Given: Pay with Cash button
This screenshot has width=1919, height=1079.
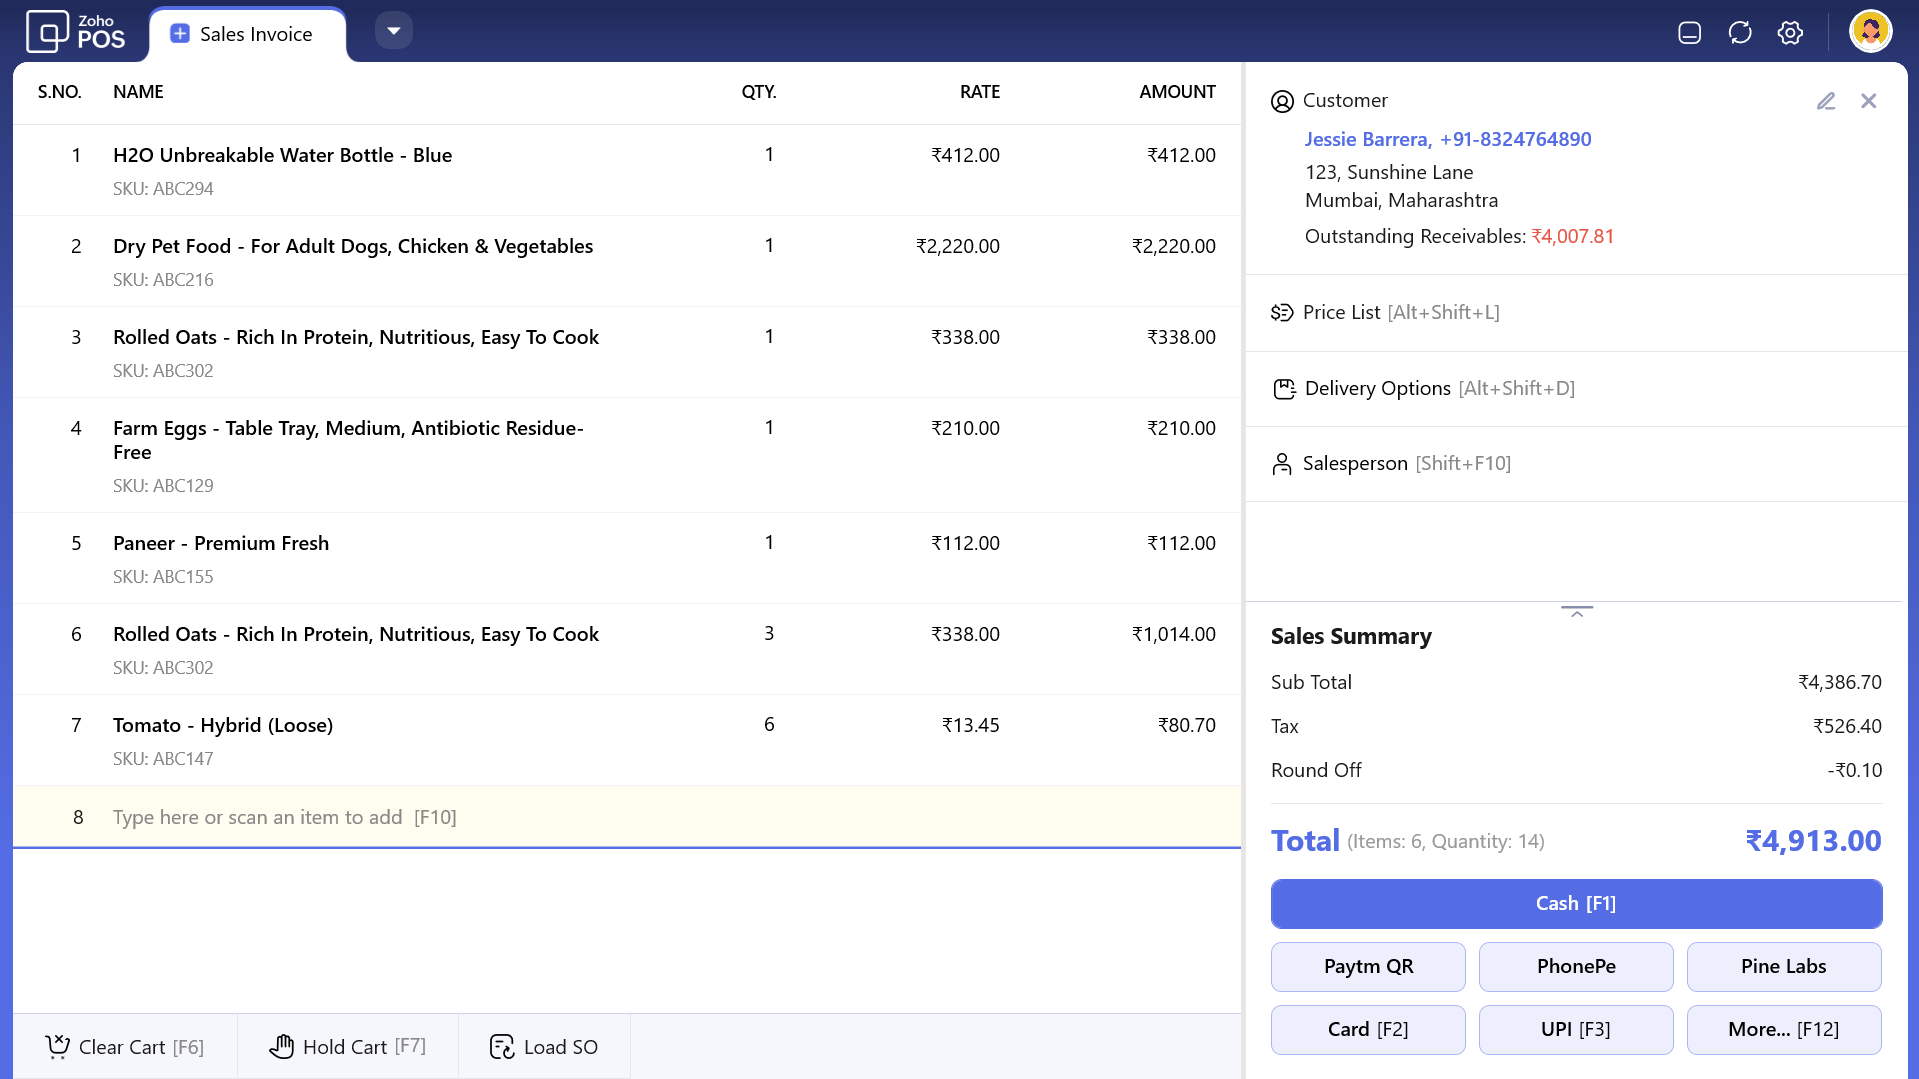Looking at the screenshot, I should 1576,903.
